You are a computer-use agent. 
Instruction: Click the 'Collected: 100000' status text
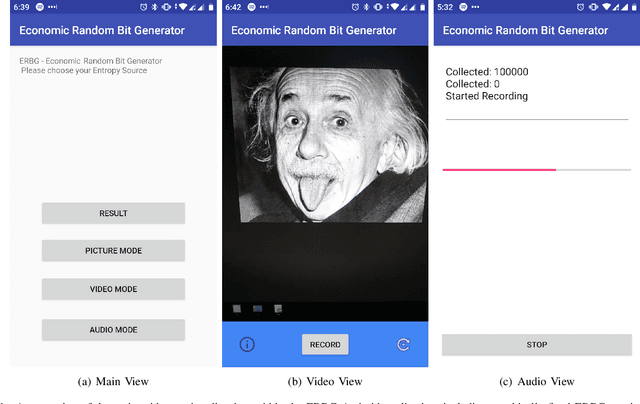(x=487, y=72)
